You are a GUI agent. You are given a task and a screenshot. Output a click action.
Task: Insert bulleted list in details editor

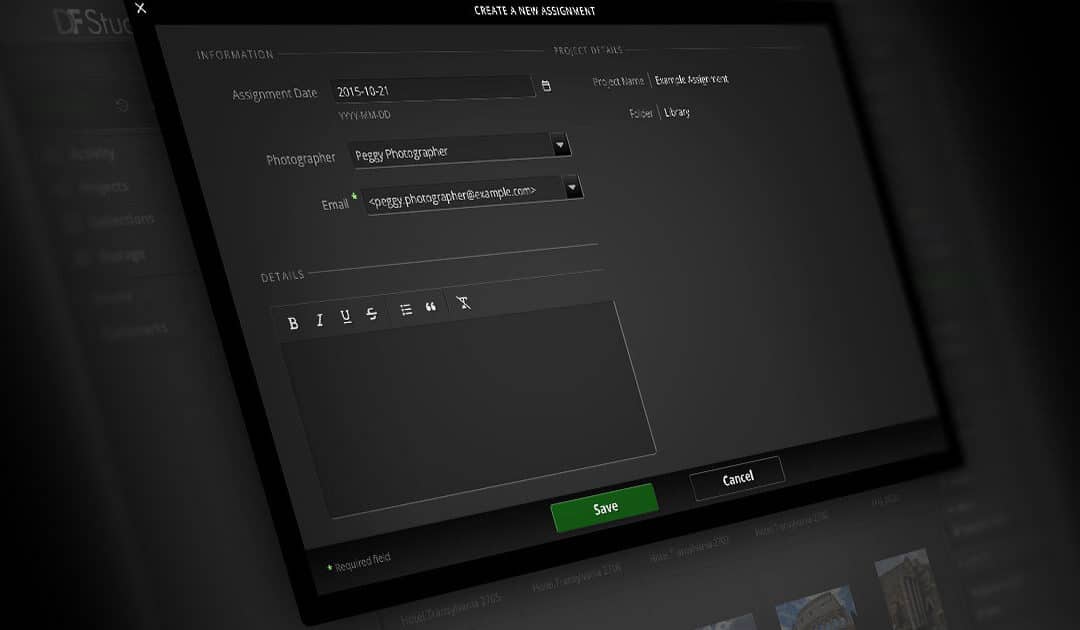[406, 309]
